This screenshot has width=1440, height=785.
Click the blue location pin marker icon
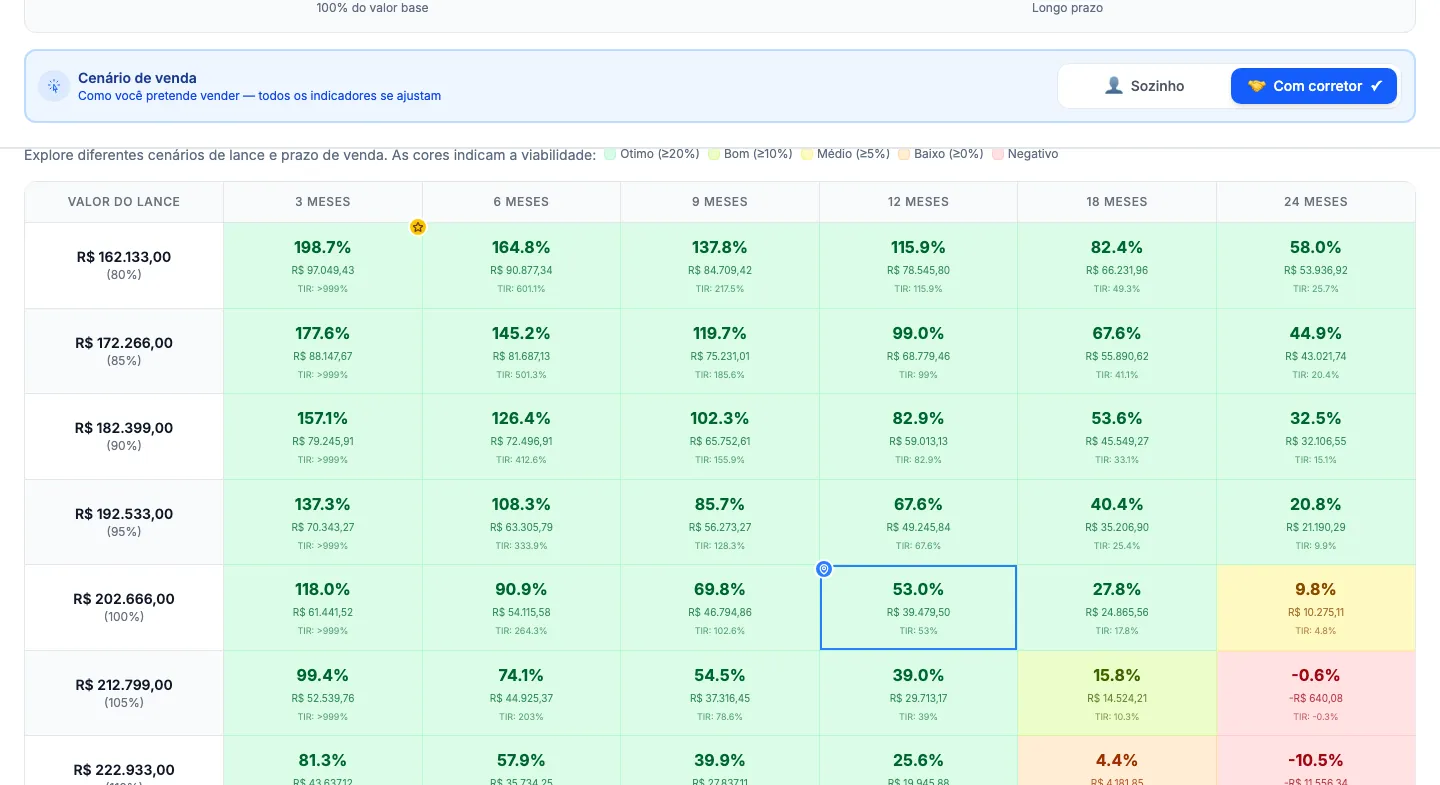tap(824, 569)
